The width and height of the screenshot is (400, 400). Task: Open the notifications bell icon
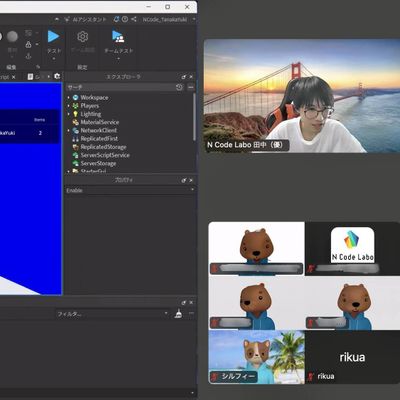click(116, 19)
